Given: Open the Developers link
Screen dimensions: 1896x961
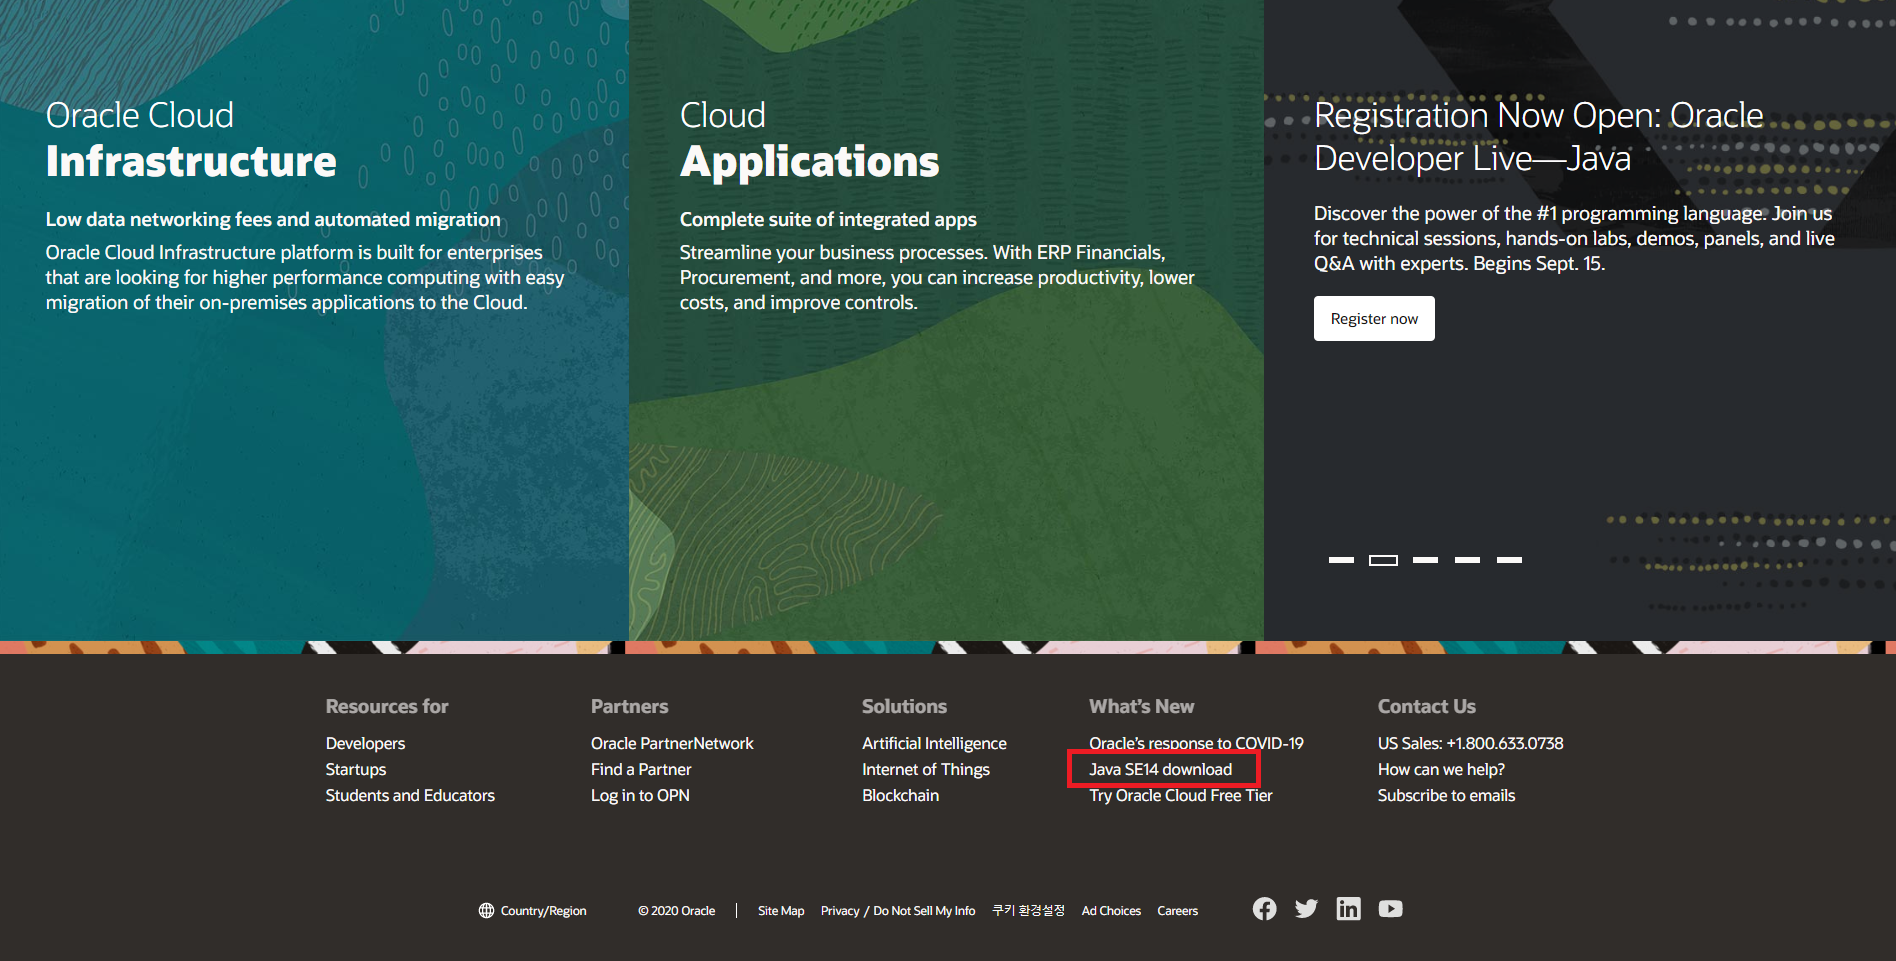Looking at the screenshot, I should 365,743.
